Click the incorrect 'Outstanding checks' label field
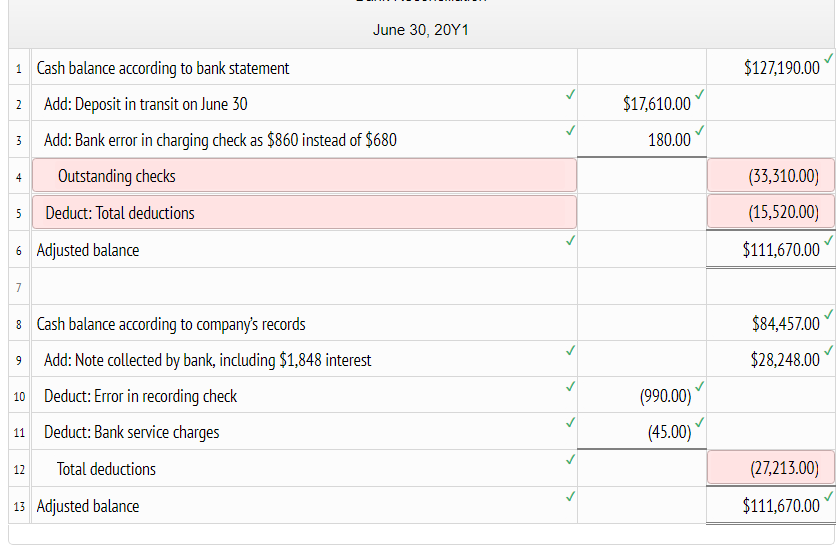This screenshot has height=556, width=836. (304, 175)
